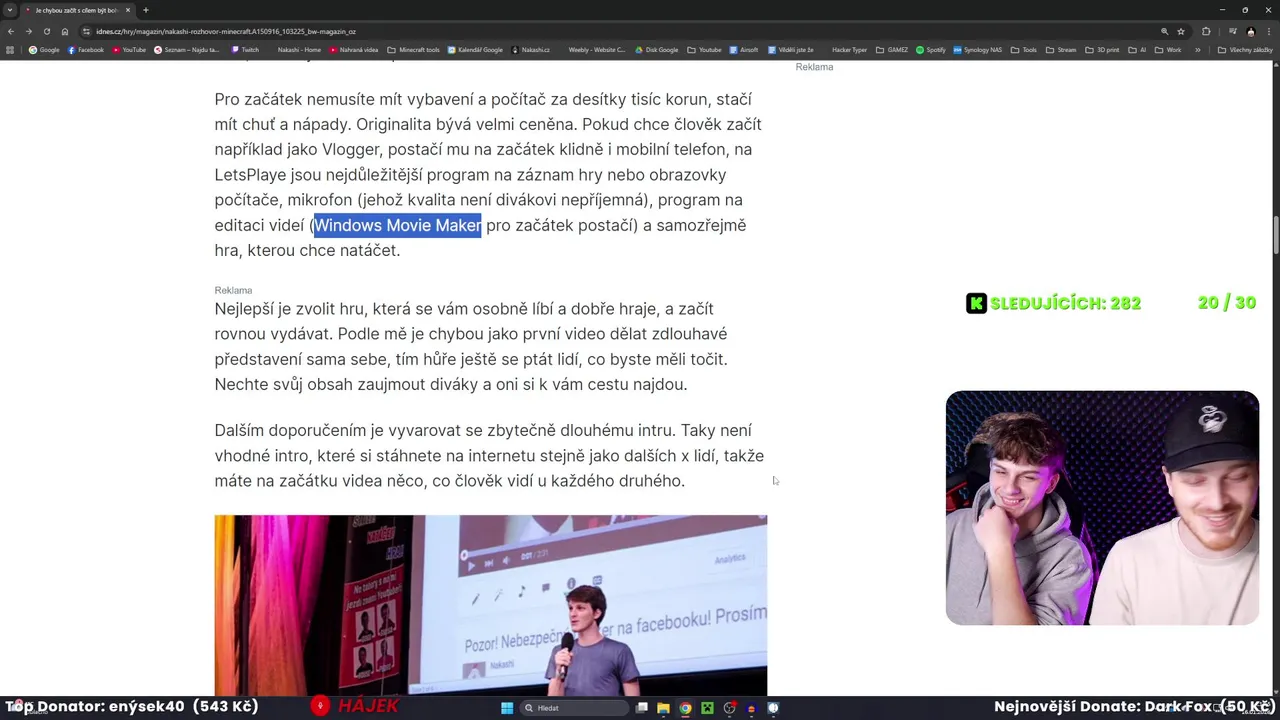Open the AI bookmark folder

point(1137,50)
